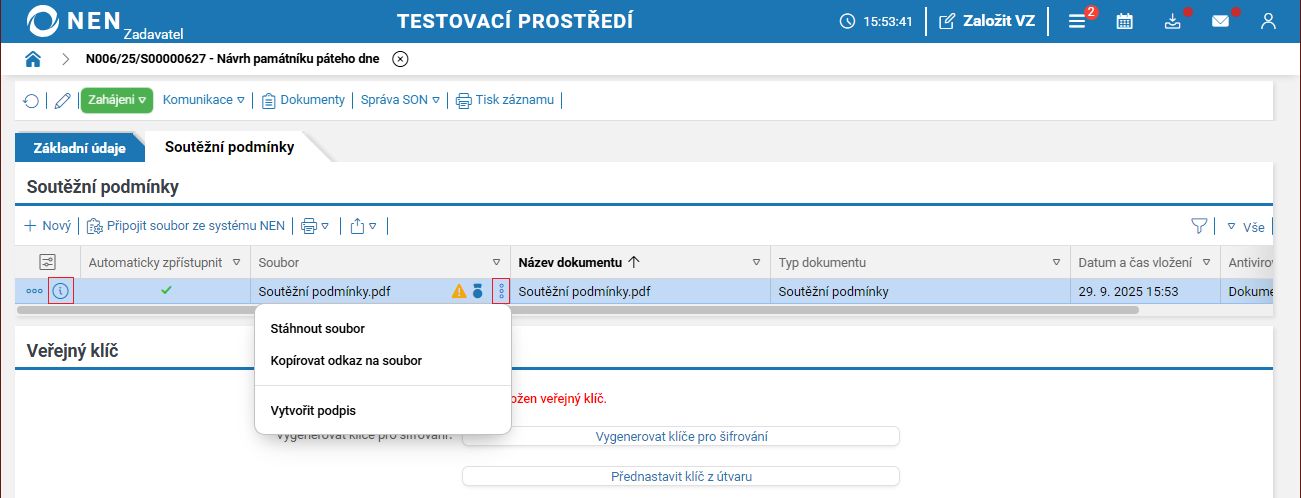Open the task list menu with badge
The height and width of the screenshot is (498, 1301).
(x=1079, y=21)
